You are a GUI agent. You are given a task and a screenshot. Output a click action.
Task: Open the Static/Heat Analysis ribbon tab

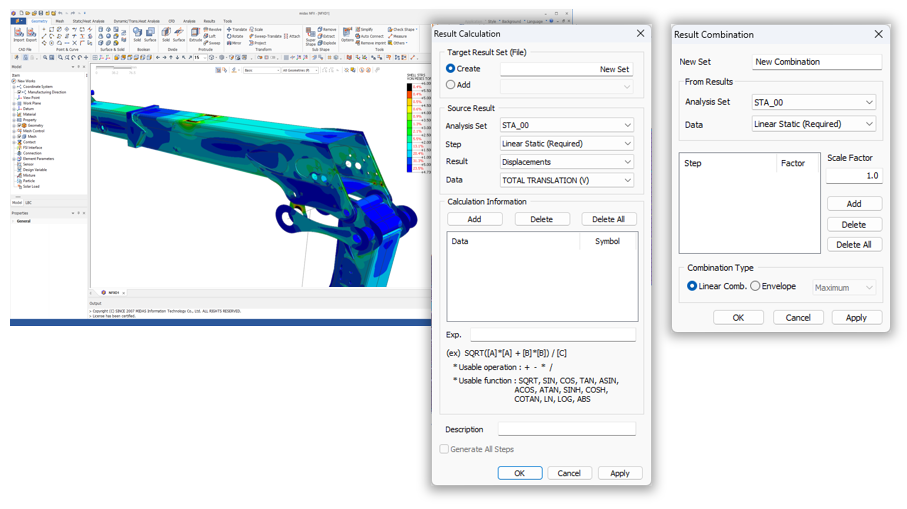tap(89, 21)
